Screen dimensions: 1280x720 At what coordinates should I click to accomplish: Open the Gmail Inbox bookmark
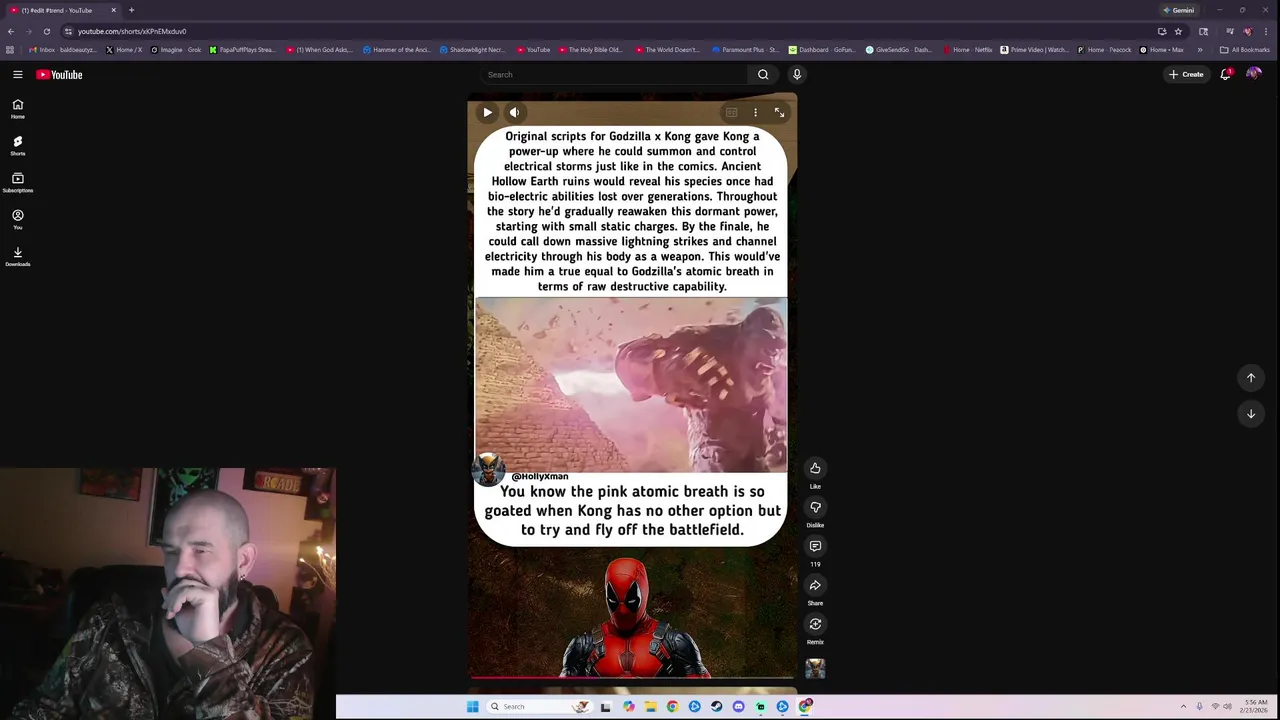pos(64,50)
